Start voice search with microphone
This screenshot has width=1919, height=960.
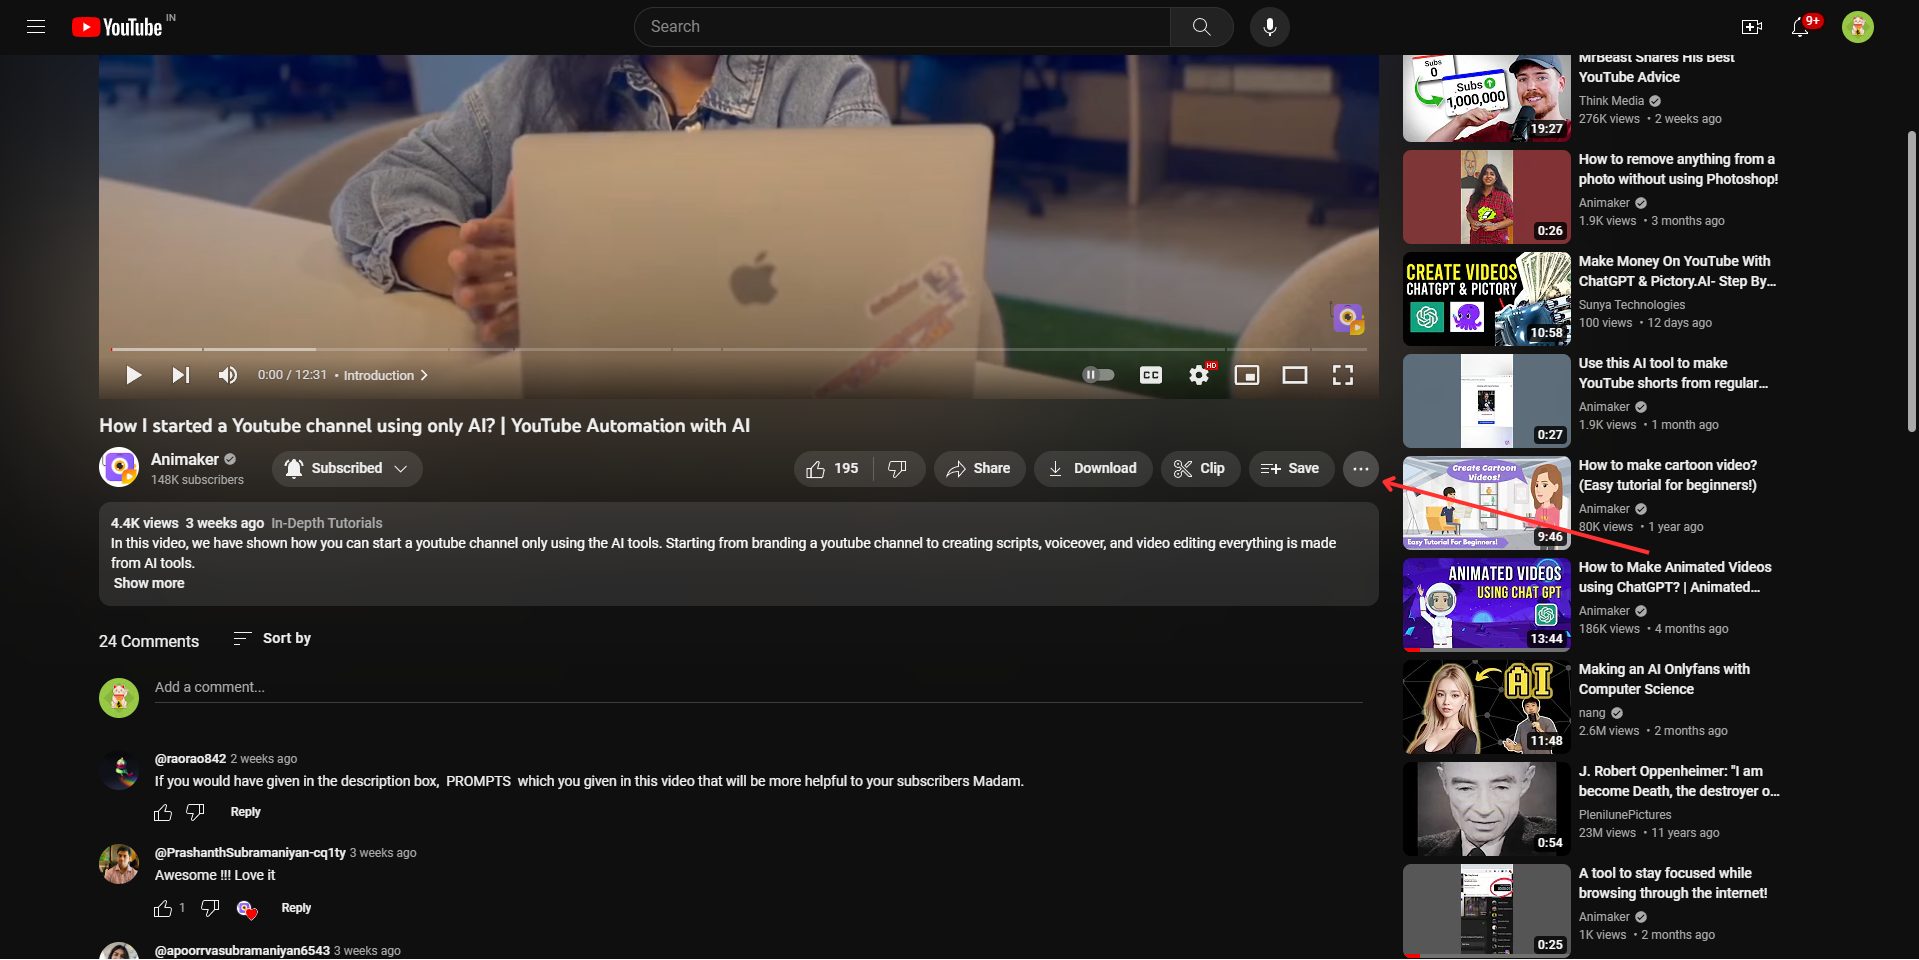tap(1269, 27)
